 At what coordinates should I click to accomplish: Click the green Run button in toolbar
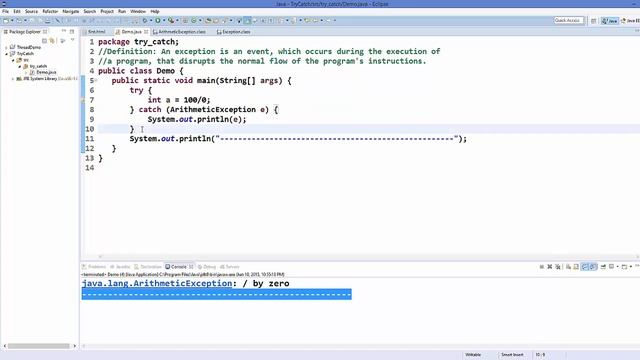[x=158, y=20]
